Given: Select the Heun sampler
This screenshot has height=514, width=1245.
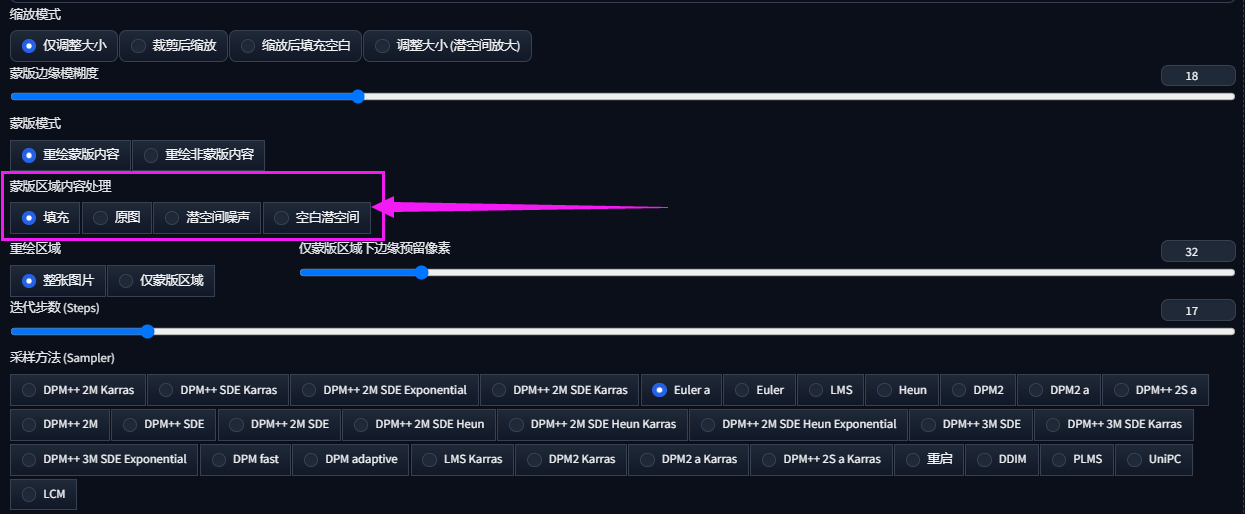Looking at the screenshot, I should click(x=903, y=390).
